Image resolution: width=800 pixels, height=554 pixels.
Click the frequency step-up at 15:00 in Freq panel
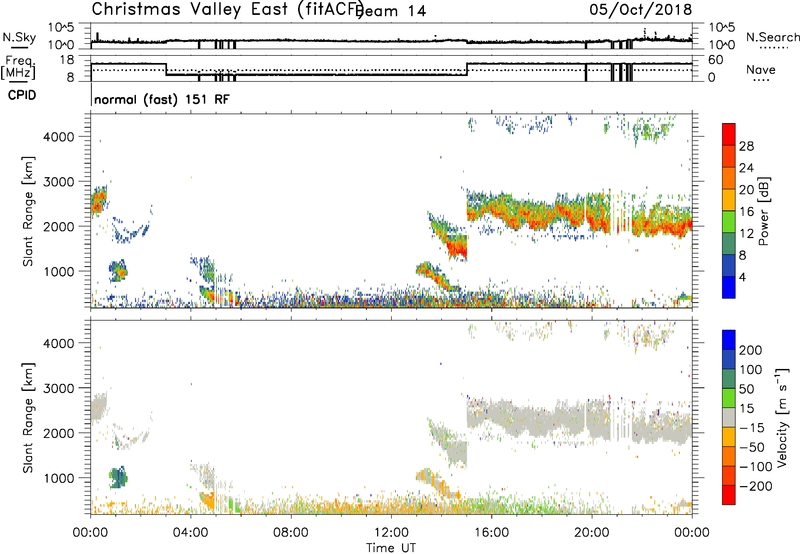click(x=467, y=69)
